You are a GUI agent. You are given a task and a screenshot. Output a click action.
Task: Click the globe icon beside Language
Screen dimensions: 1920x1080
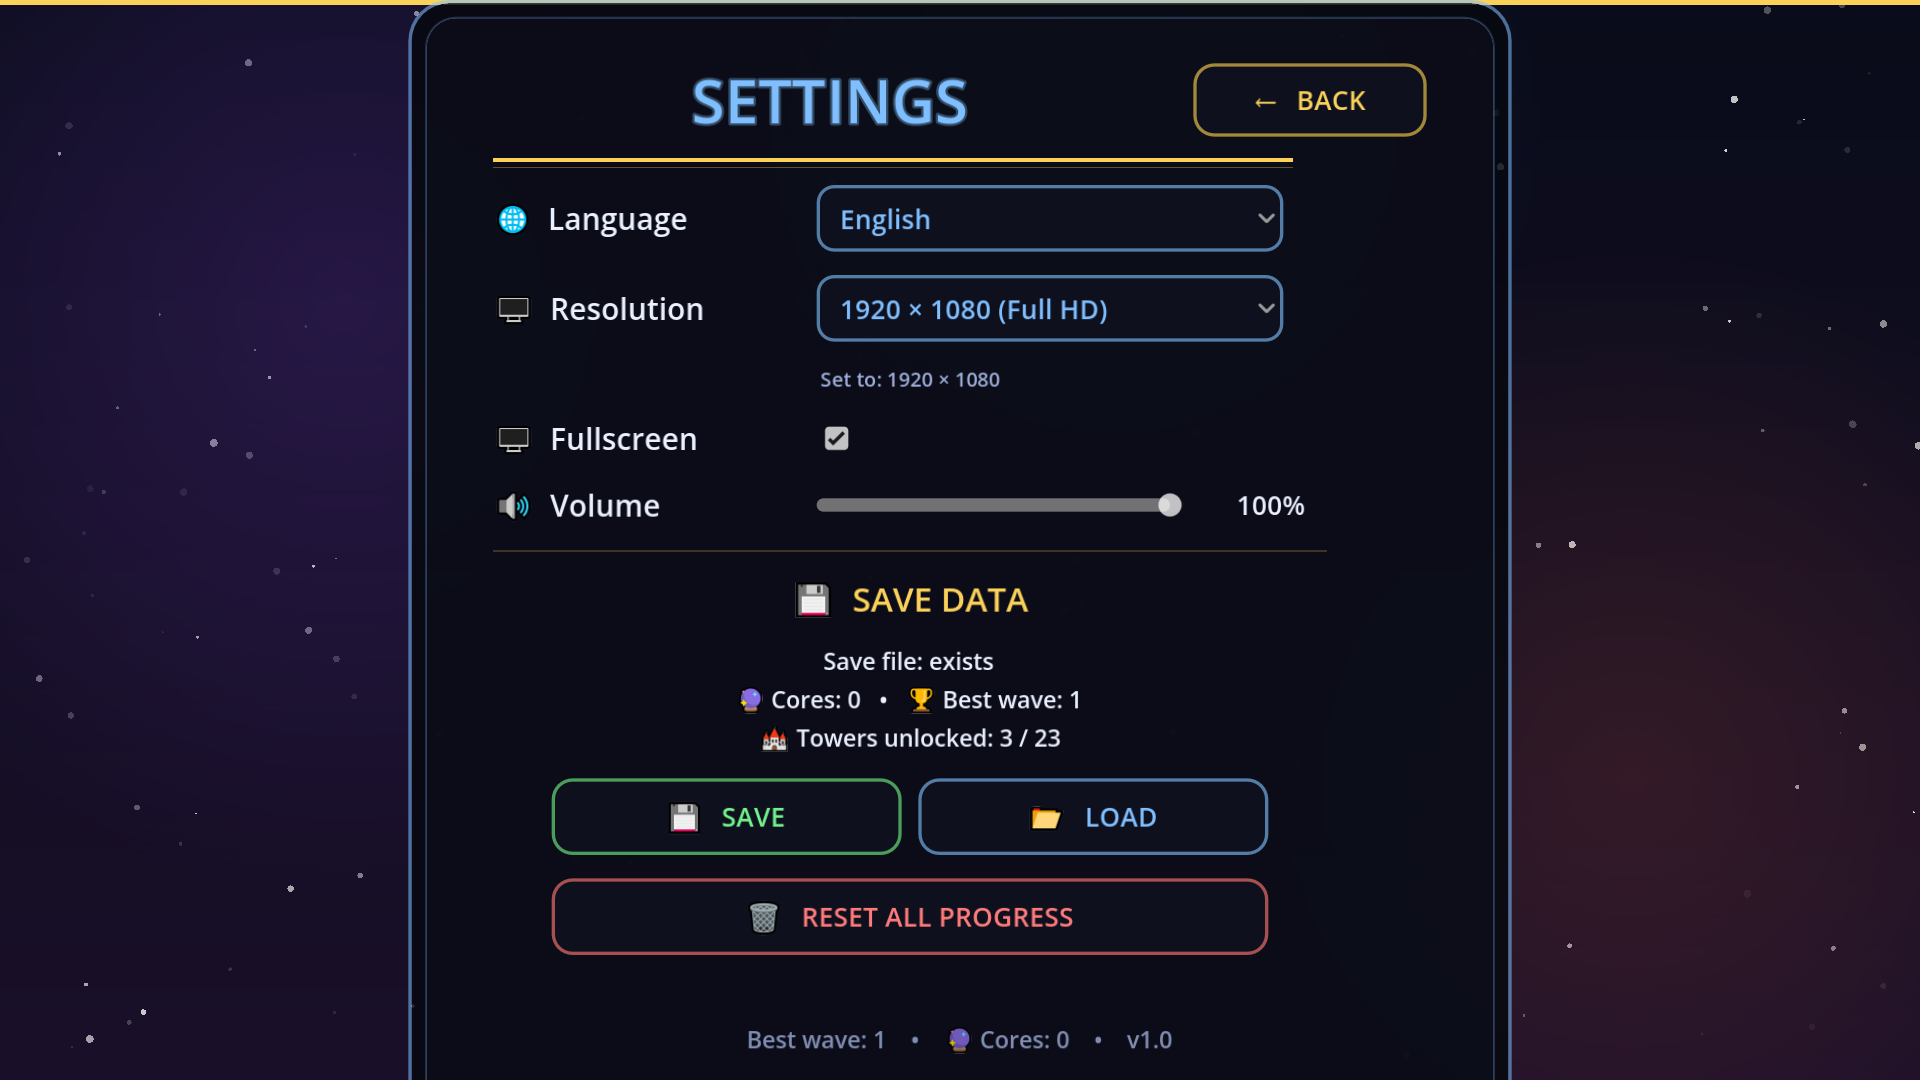click(x=513, y=219)
